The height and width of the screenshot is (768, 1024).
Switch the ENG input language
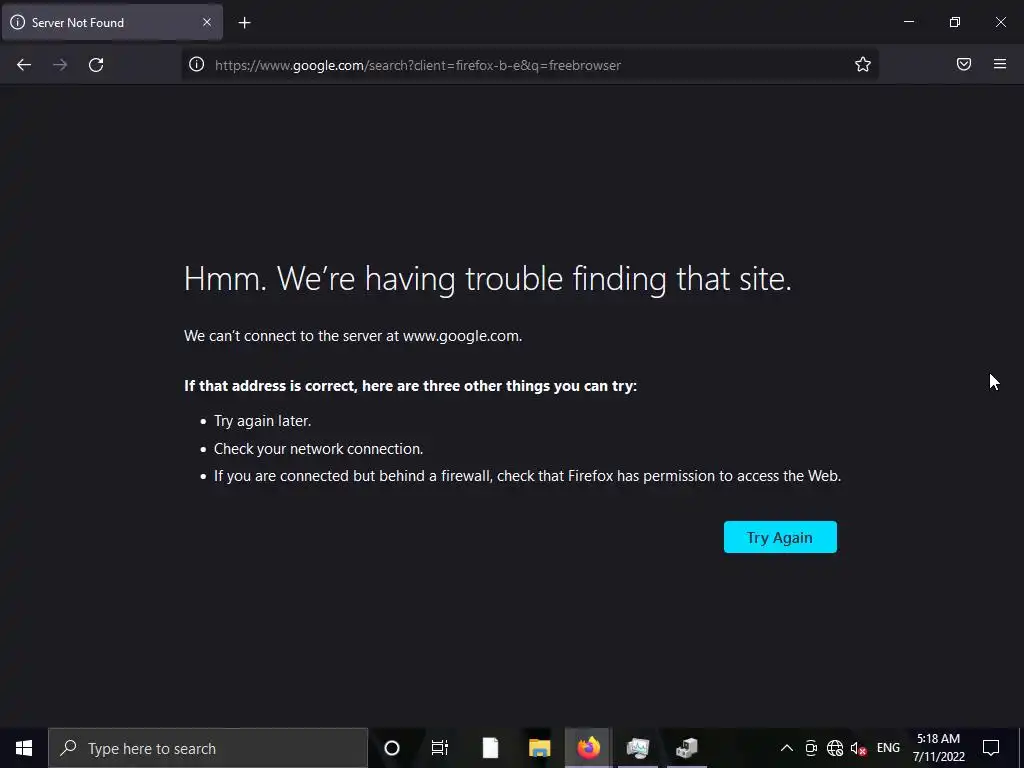pos(888,748)
